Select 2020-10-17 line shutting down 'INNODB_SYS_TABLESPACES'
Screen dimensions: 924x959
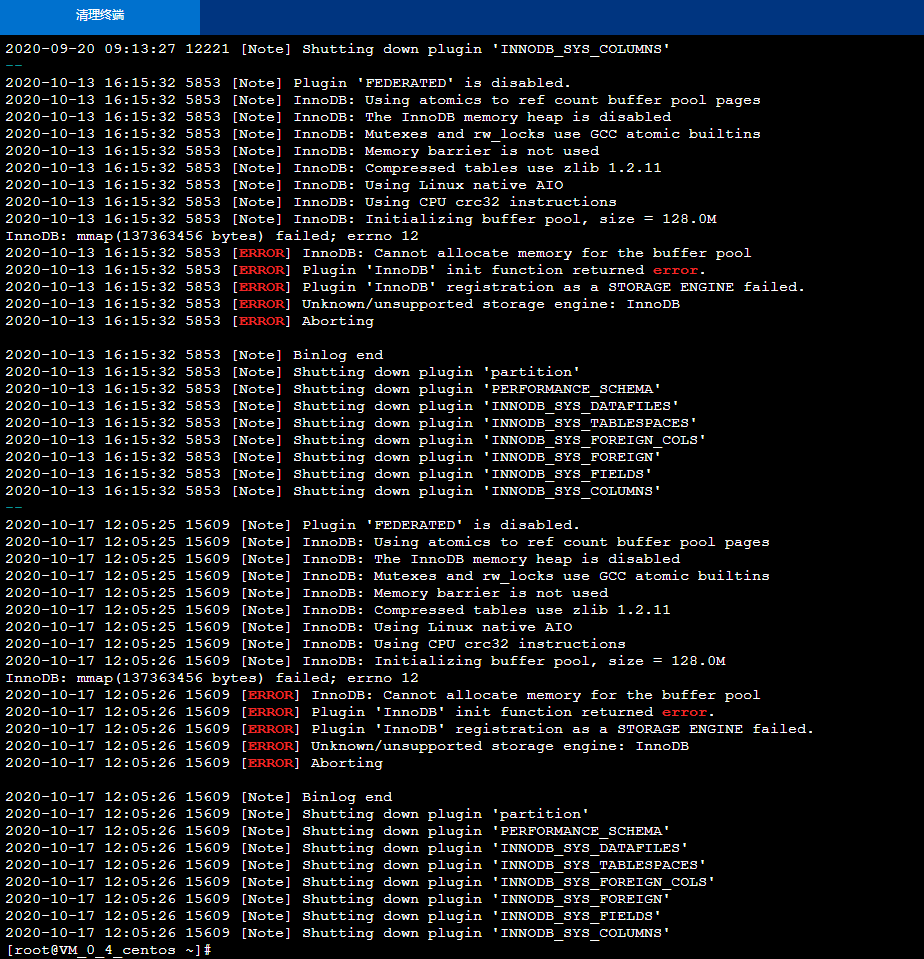pyautogui.click(x=355, y=865)
